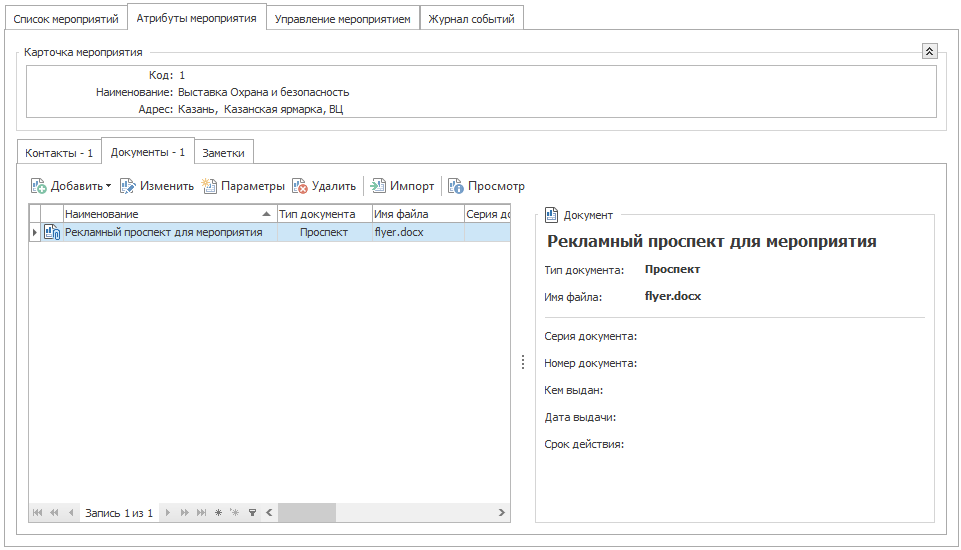The width and height of the screenshot is (961, 550).
Task: Go to the previous page of records
Action: click(x=55, y=513)
